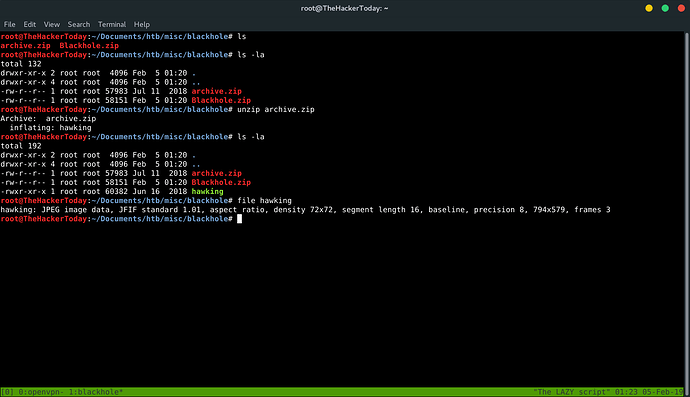This screenshot has height=397, width=690.
Task: Click "The LAZY script" status bar text
Action: tap(572, 392)
